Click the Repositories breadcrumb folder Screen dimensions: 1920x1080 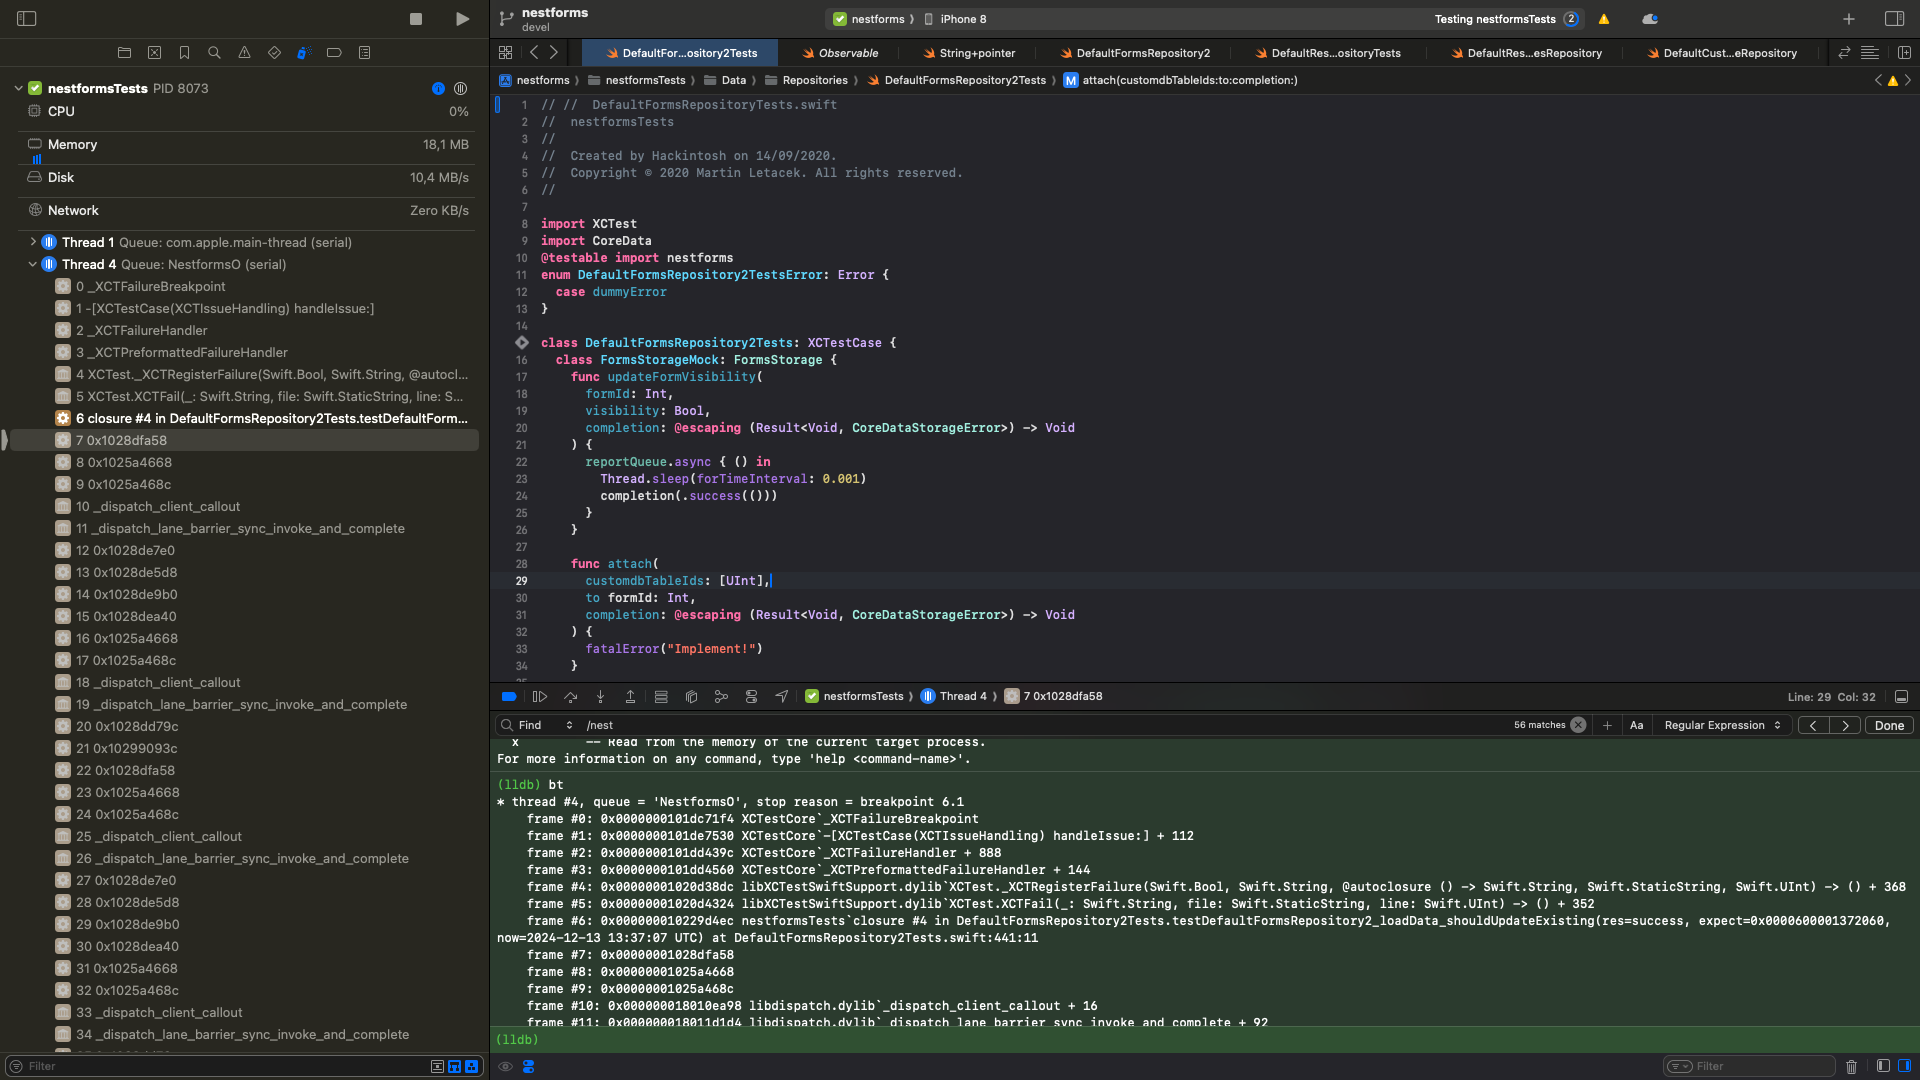click(806, 80)
